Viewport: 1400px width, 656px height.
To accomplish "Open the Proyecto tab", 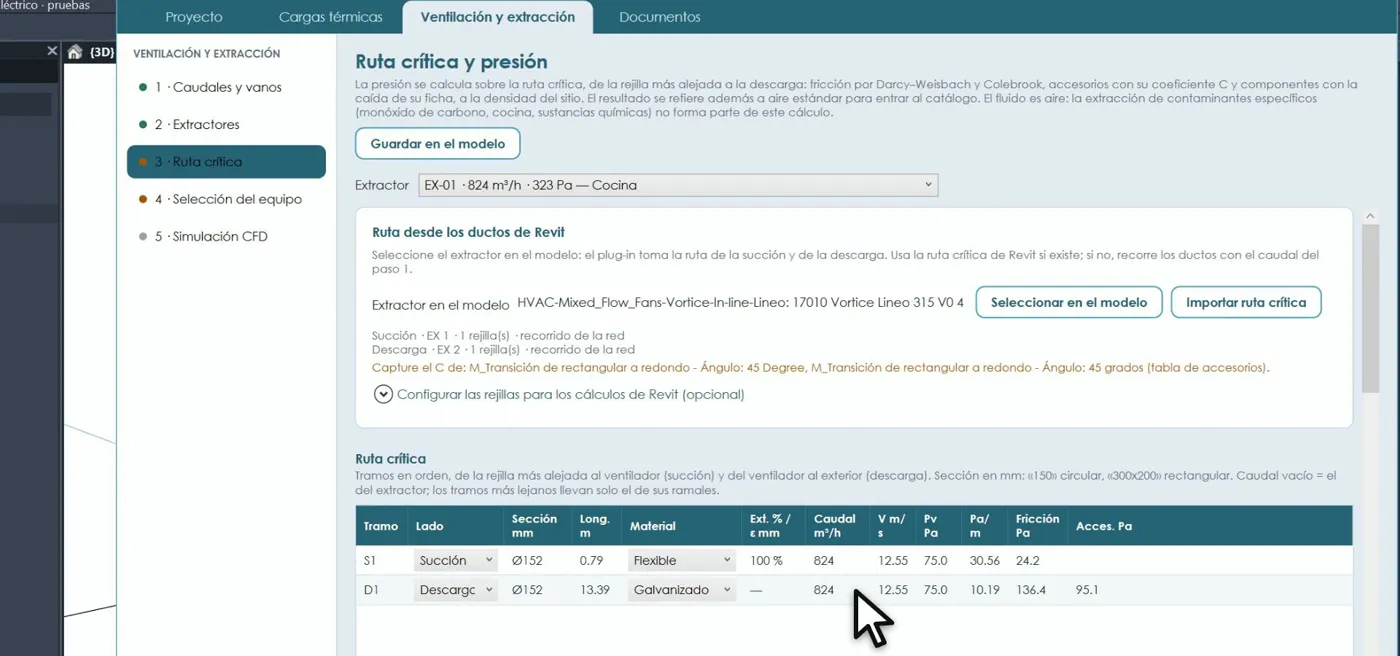I will [x=194, y=17].
